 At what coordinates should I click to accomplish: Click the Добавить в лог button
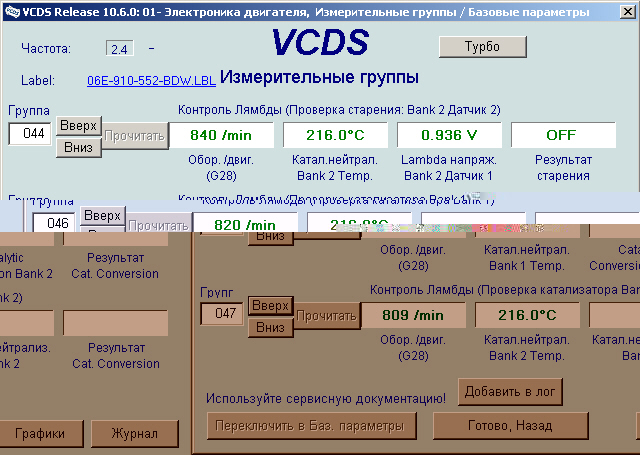[510, 392]
